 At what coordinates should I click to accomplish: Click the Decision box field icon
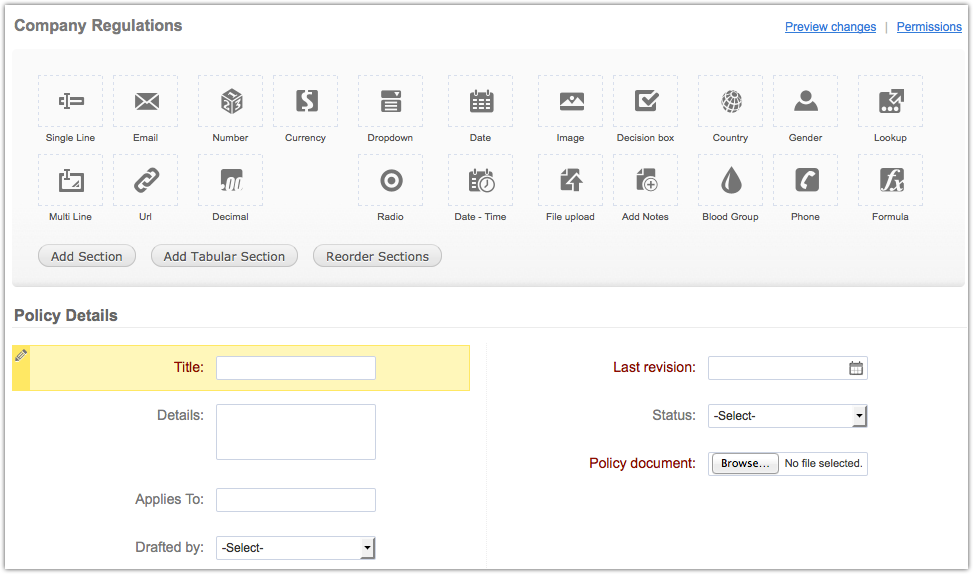(x=645, y=101)
